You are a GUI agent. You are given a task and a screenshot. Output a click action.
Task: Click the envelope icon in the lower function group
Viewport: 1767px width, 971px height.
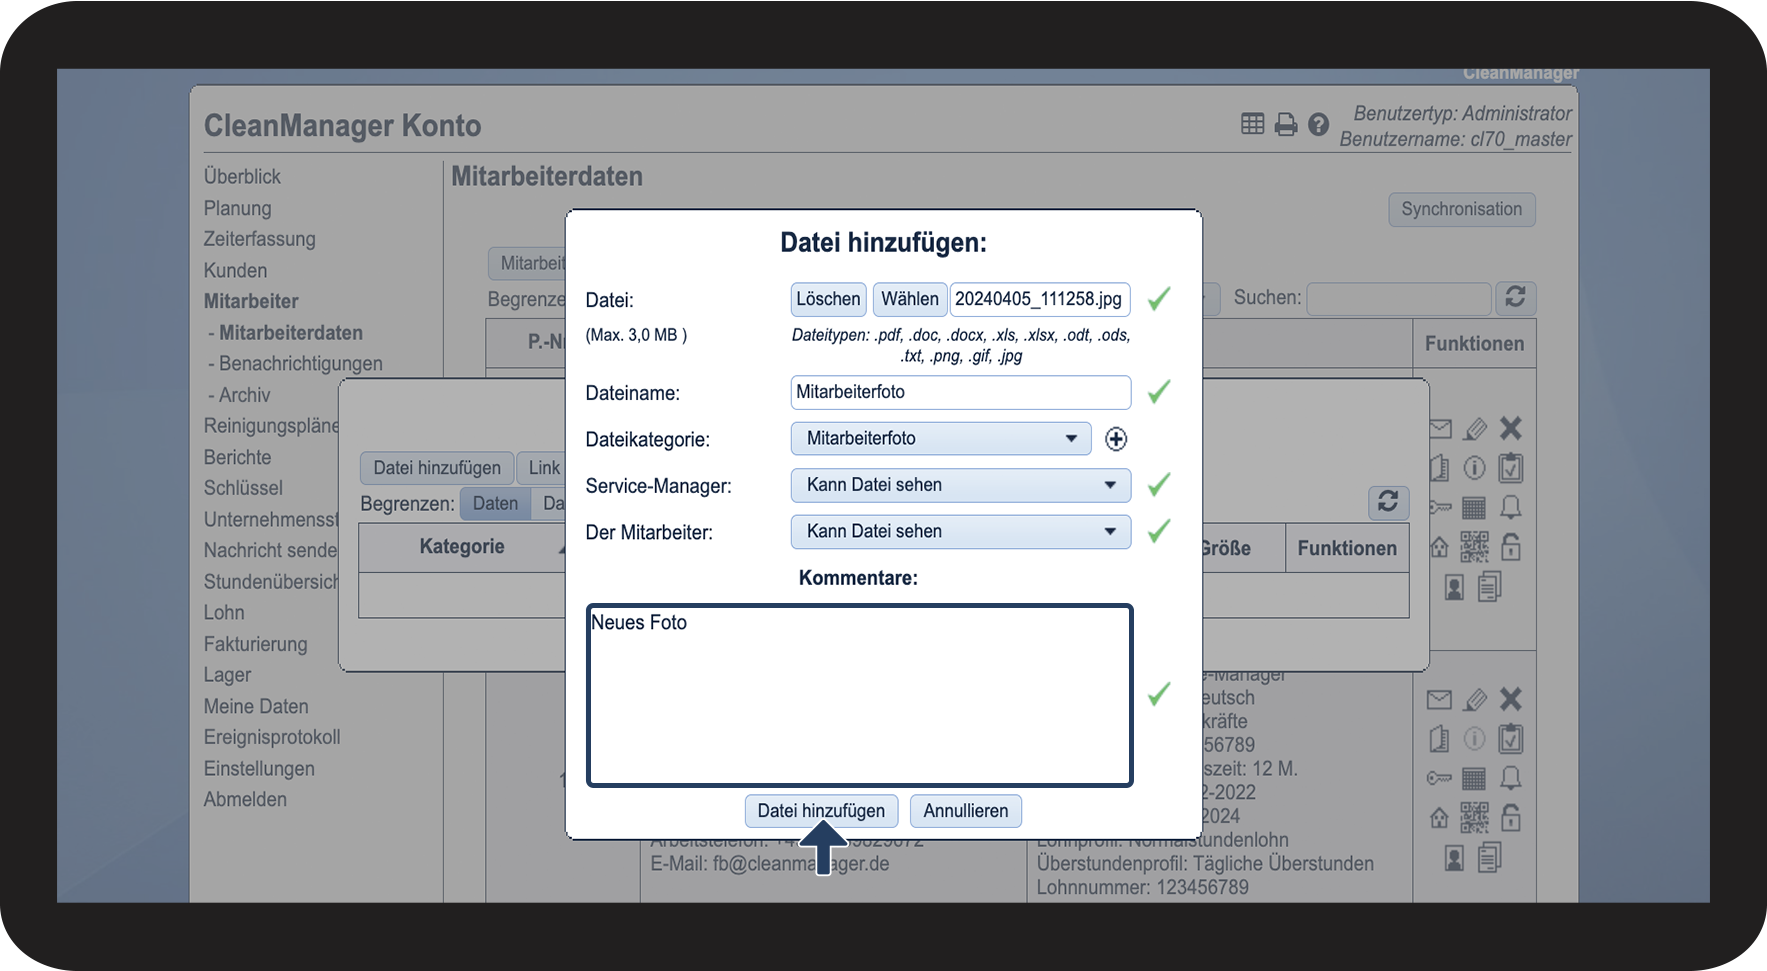pyautogui.click(x=1439, y=700)
